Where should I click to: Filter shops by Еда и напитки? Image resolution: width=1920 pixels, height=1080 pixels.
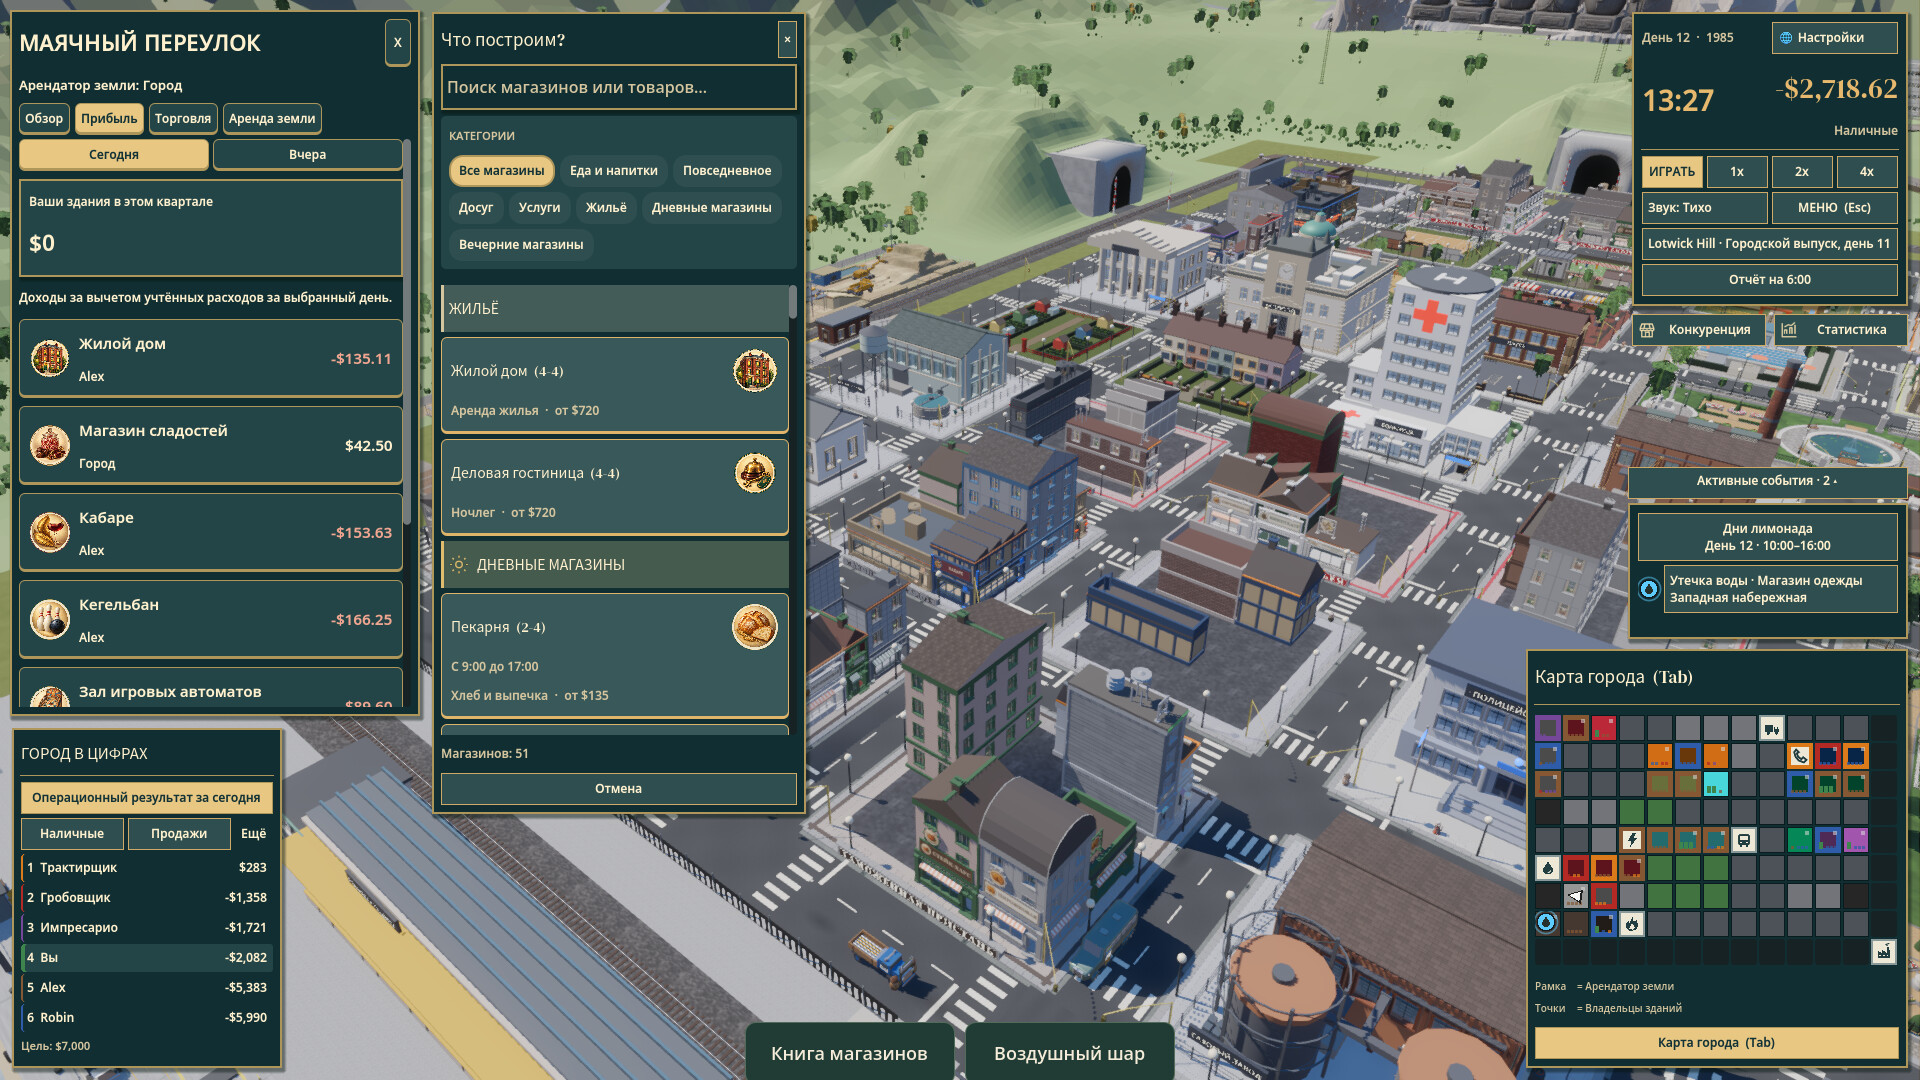pyautogui.click(x=614, y=171)
